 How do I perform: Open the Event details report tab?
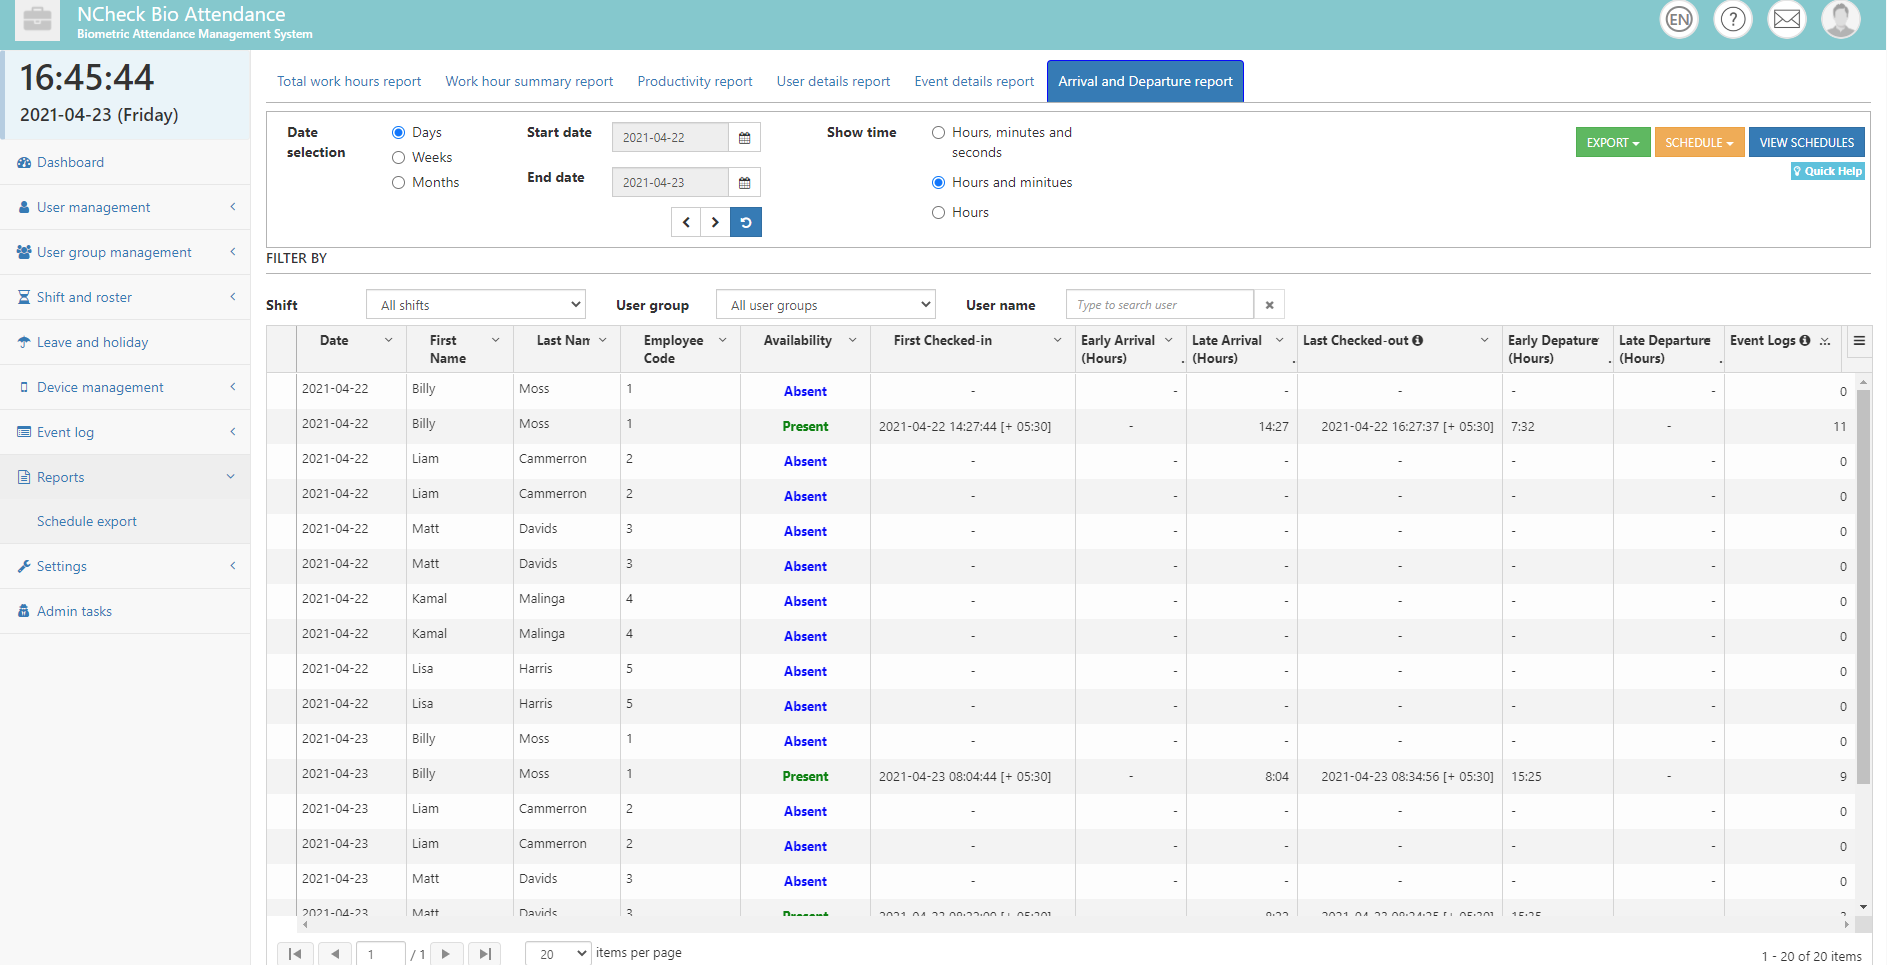pyautogui.click(x=974, y=82)
